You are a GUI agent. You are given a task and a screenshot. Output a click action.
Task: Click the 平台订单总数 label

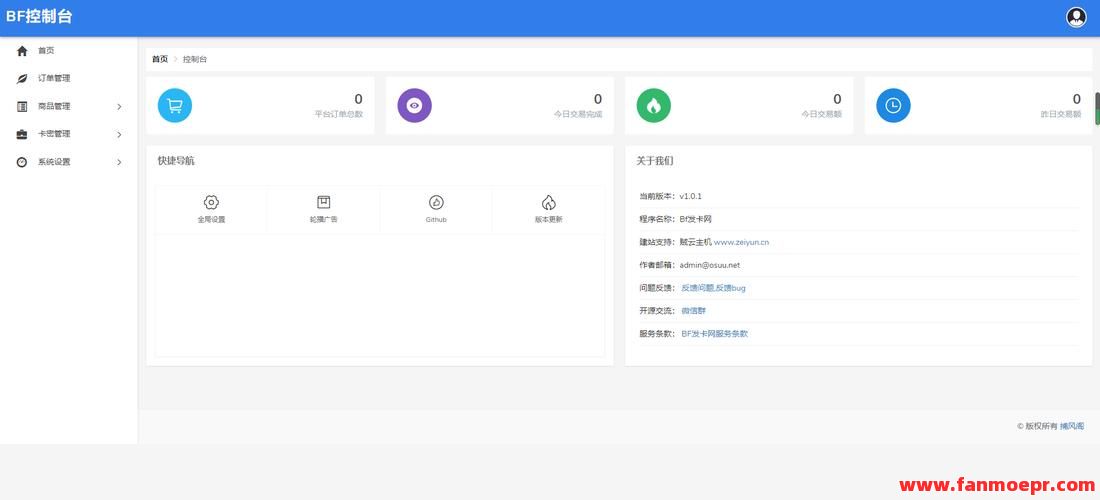[x=339, y=114]
